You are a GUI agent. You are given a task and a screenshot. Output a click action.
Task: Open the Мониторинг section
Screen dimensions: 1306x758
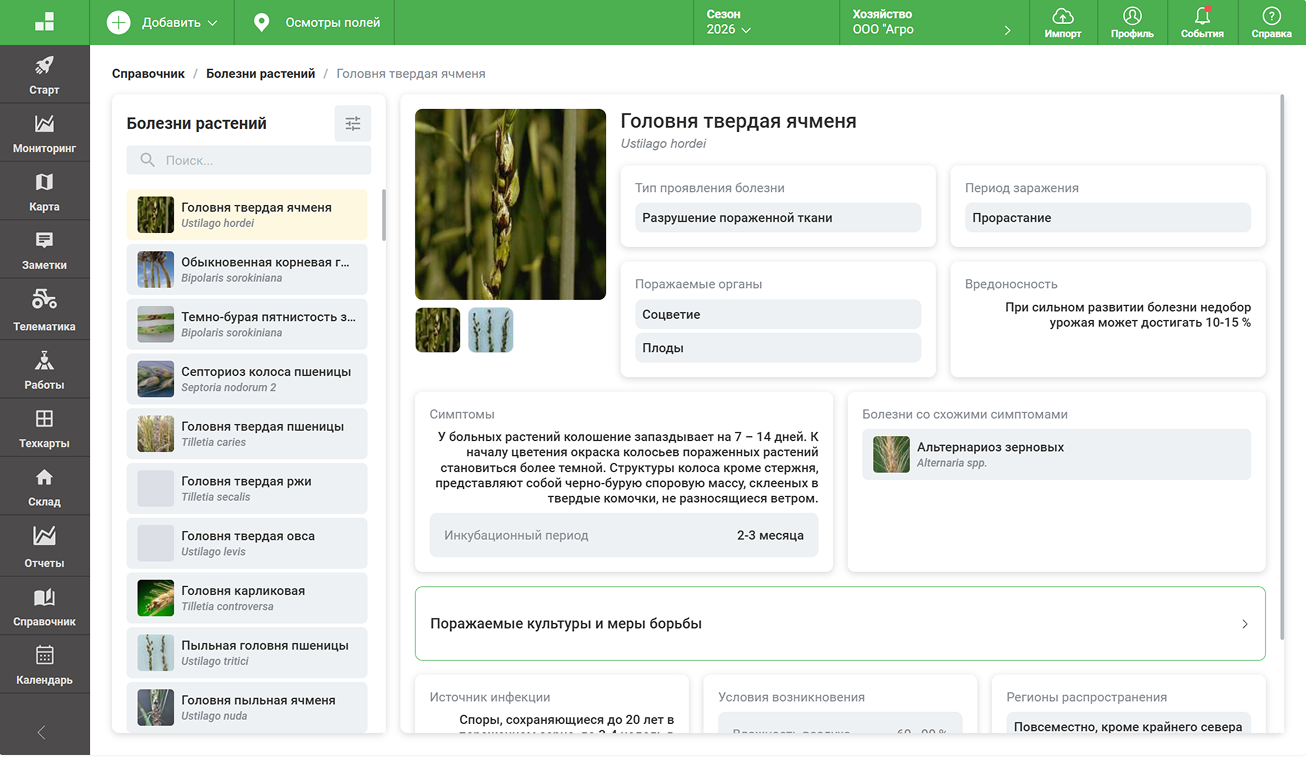click(44, 133)
